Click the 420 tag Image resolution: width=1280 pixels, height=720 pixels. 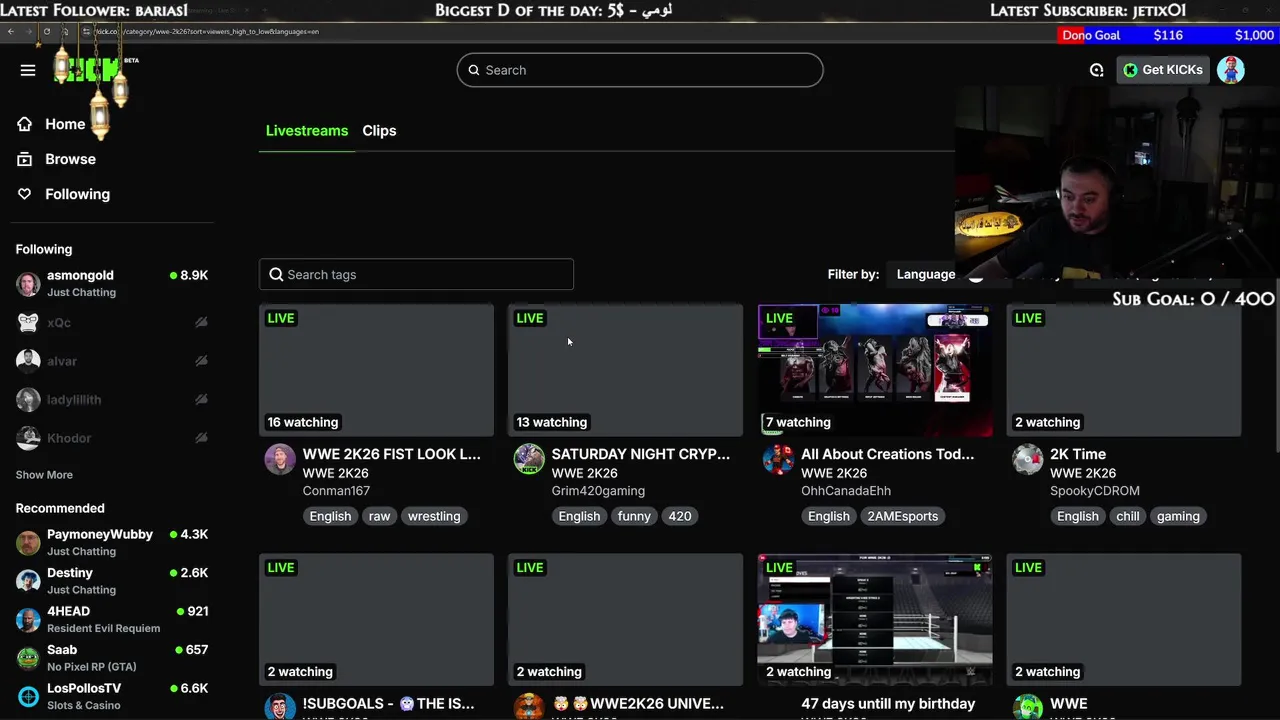680,516
